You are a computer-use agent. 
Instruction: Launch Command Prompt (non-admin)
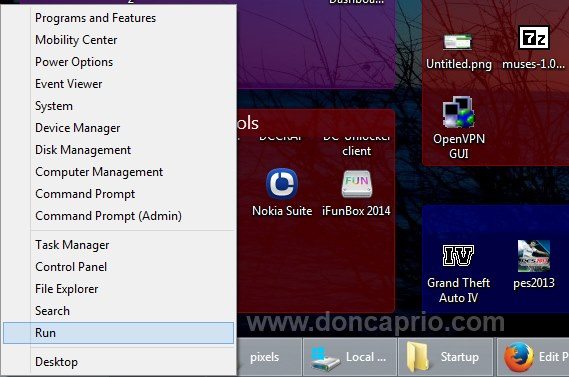click(x=119, y=194)
